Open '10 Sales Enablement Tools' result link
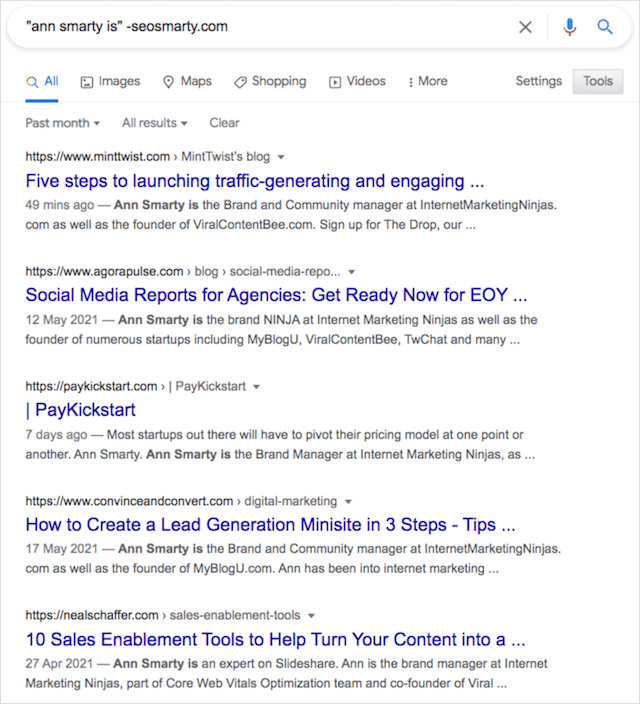 pyautogui.click(x=275, y=640)
